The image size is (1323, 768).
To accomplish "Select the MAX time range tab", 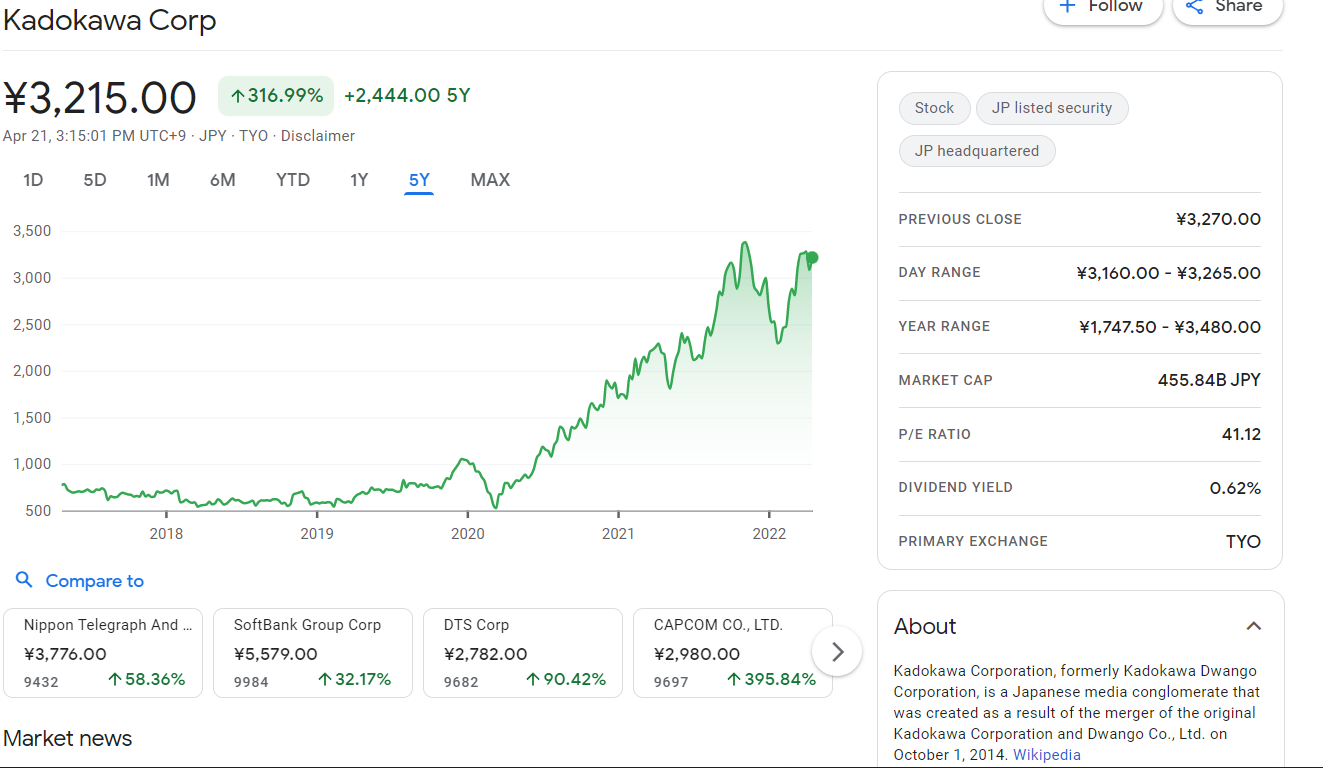I will (490, 180).
